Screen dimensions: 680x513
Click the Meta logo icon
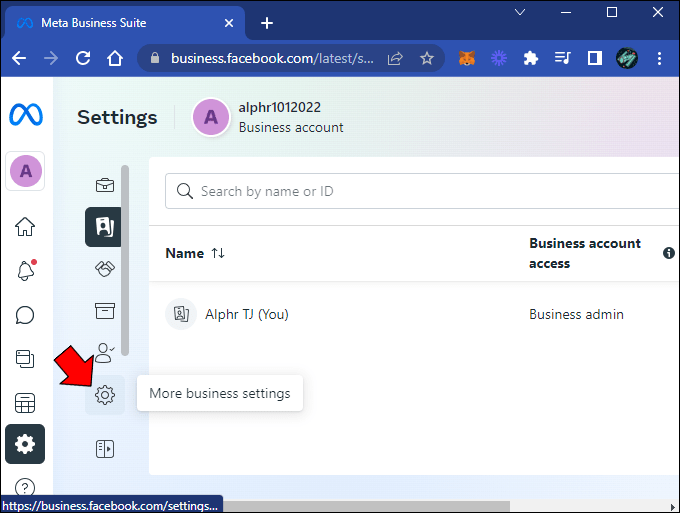[26, 114]
